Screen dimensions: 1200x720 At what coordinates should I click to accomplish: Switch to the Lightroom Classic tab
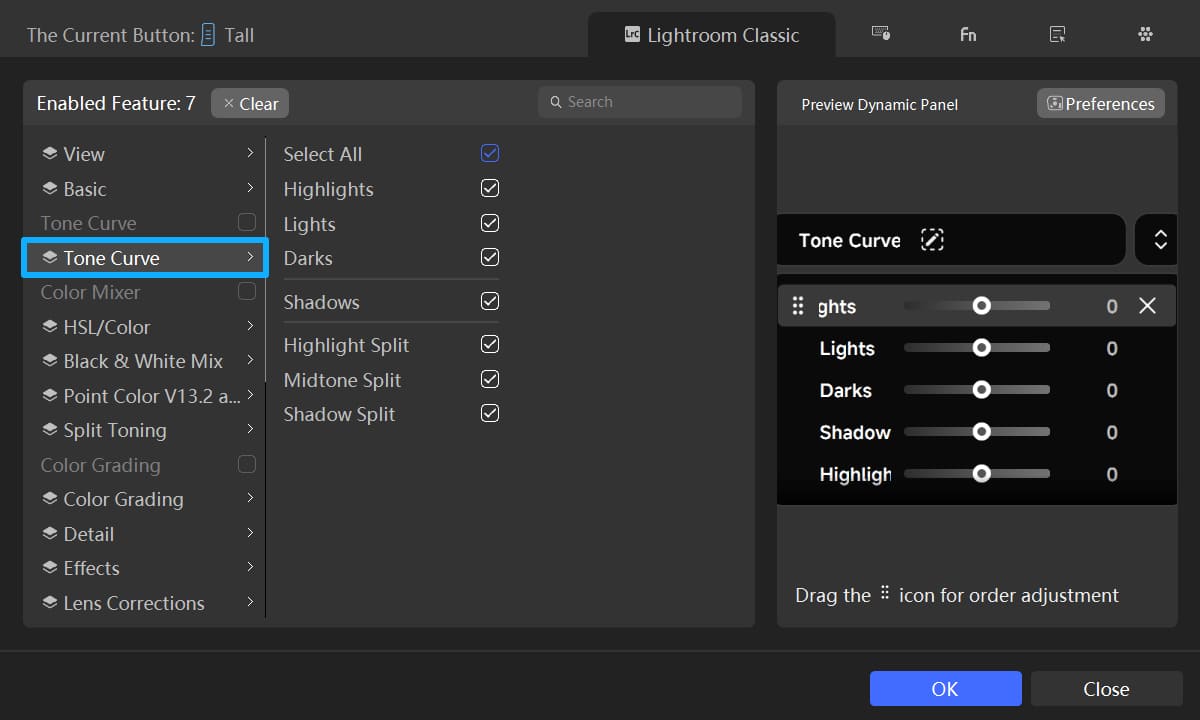(711, 35)
